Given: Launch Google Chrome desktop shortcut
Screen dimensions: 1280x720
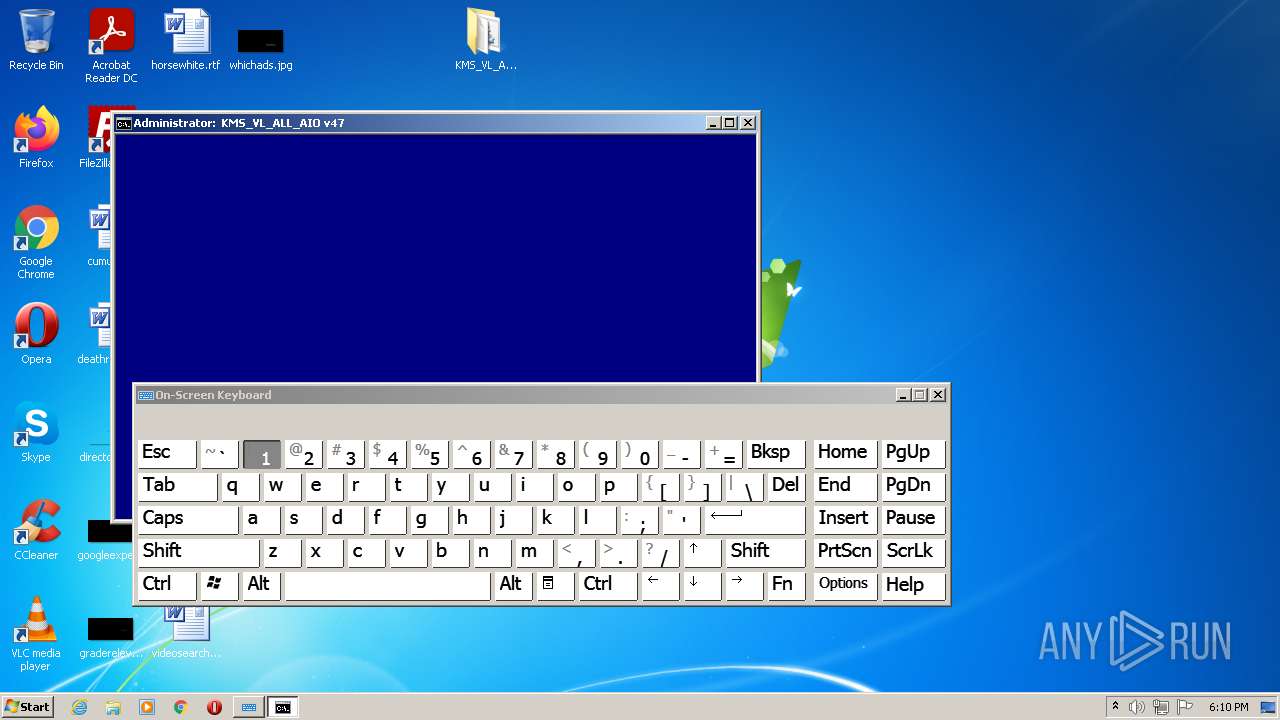Looking at the screenshot, I should 36,242.
